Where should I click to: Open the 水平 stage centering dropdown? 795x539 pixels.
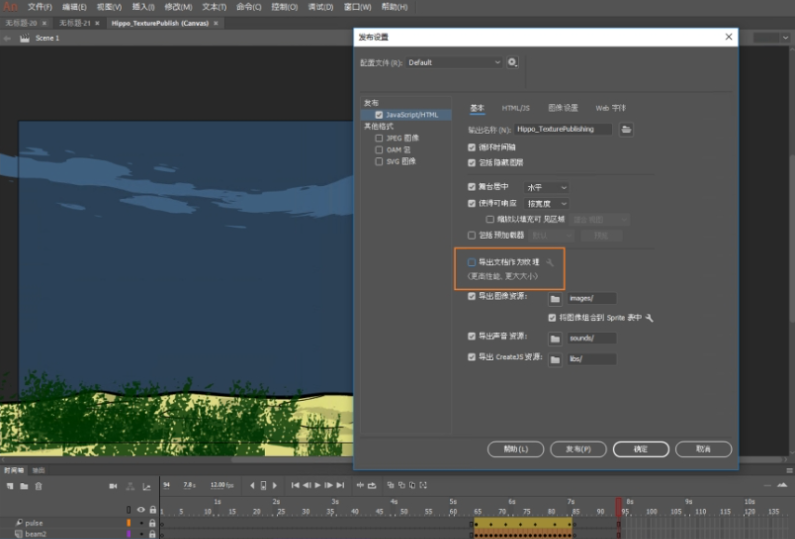(546, 188)
